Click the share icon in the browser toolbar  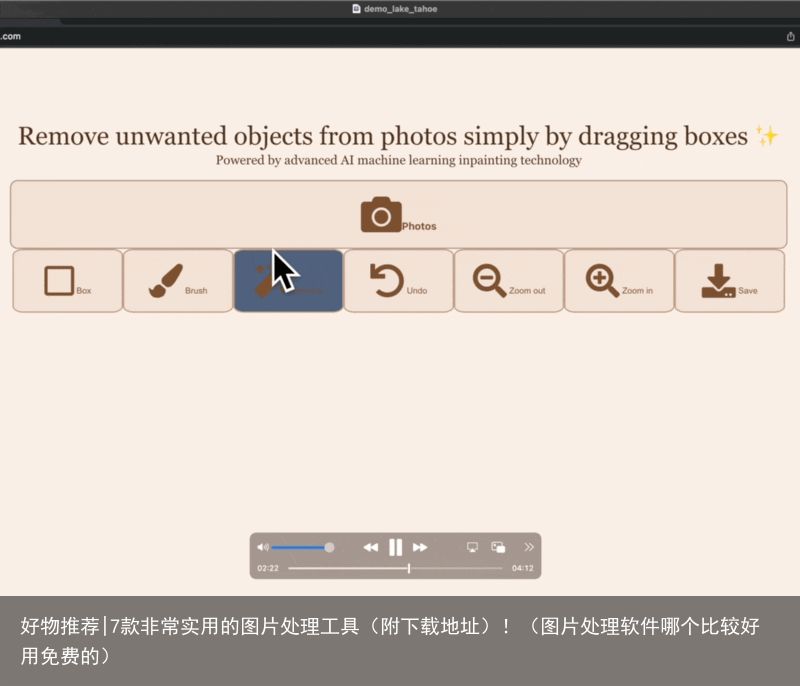pyautogui.click(x=790, y=36)
